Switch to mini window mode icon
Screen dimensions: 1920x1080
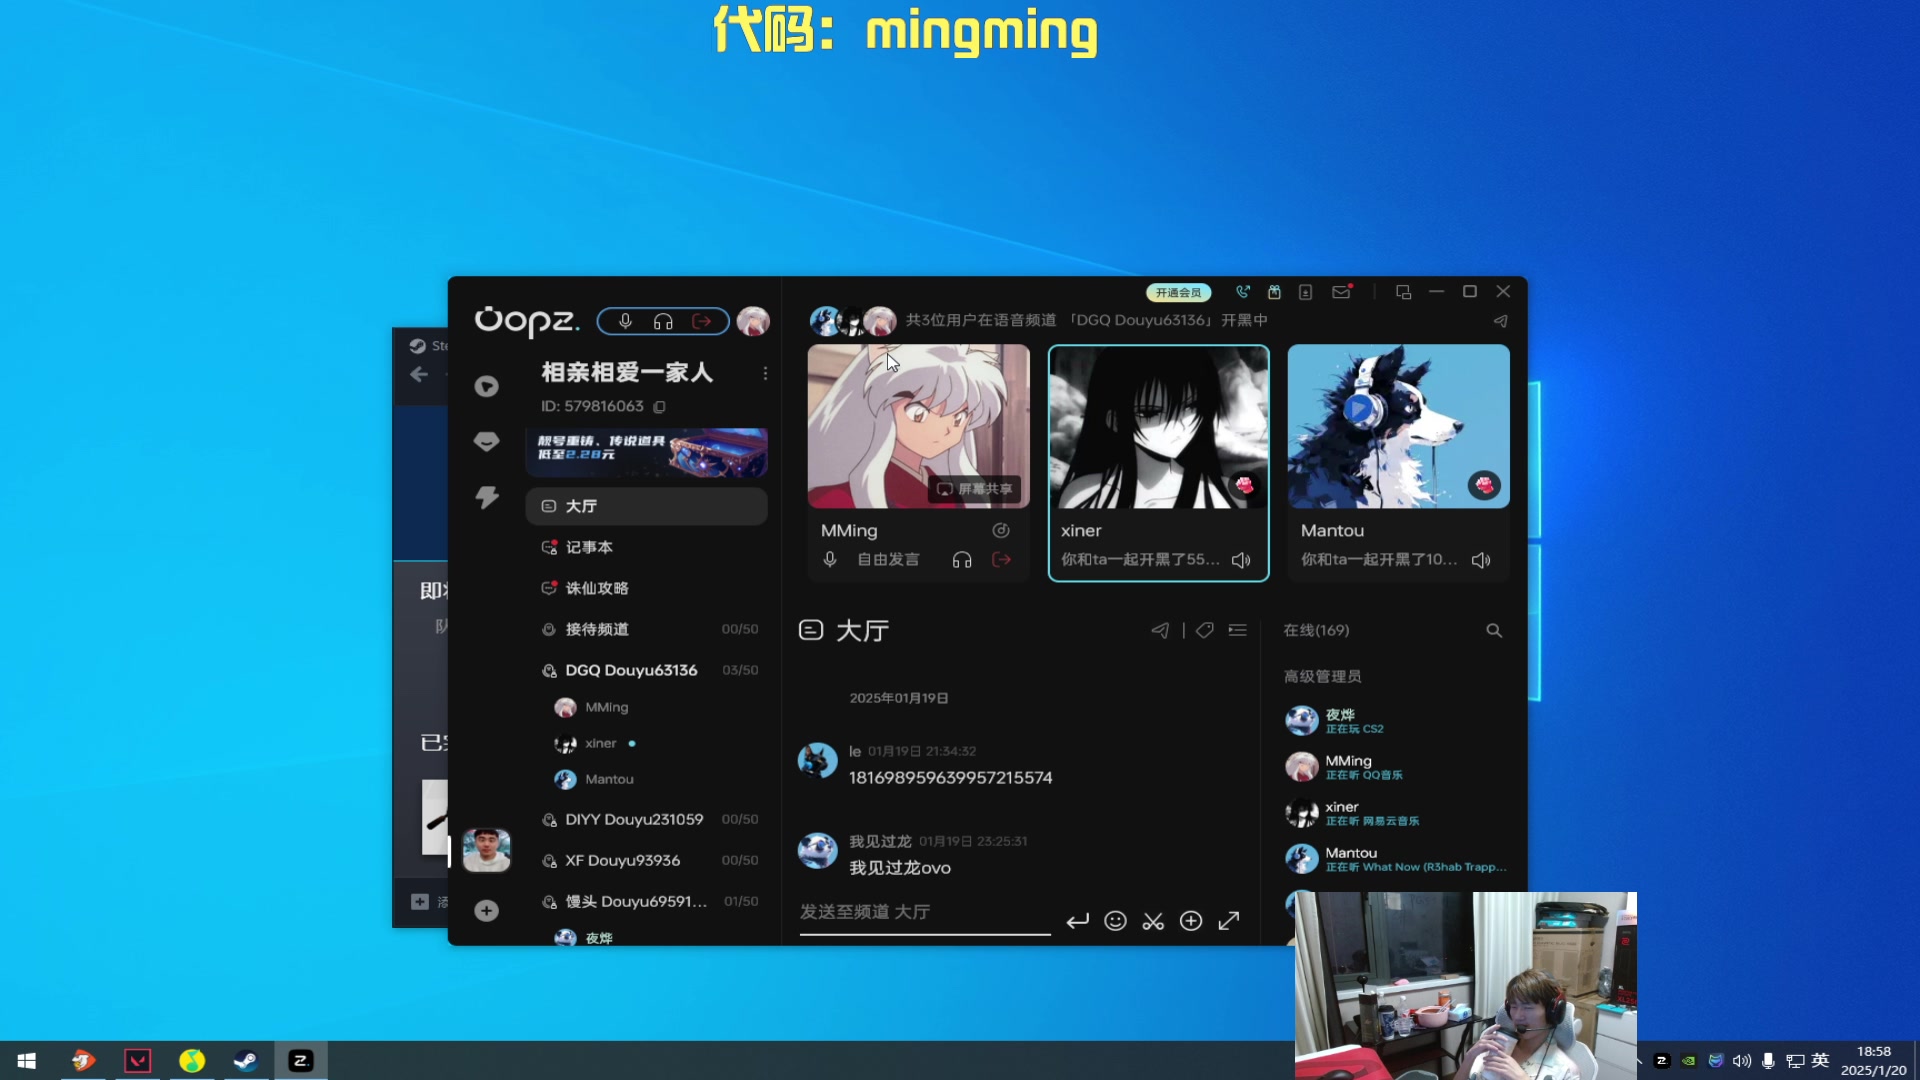(1403, 292)
